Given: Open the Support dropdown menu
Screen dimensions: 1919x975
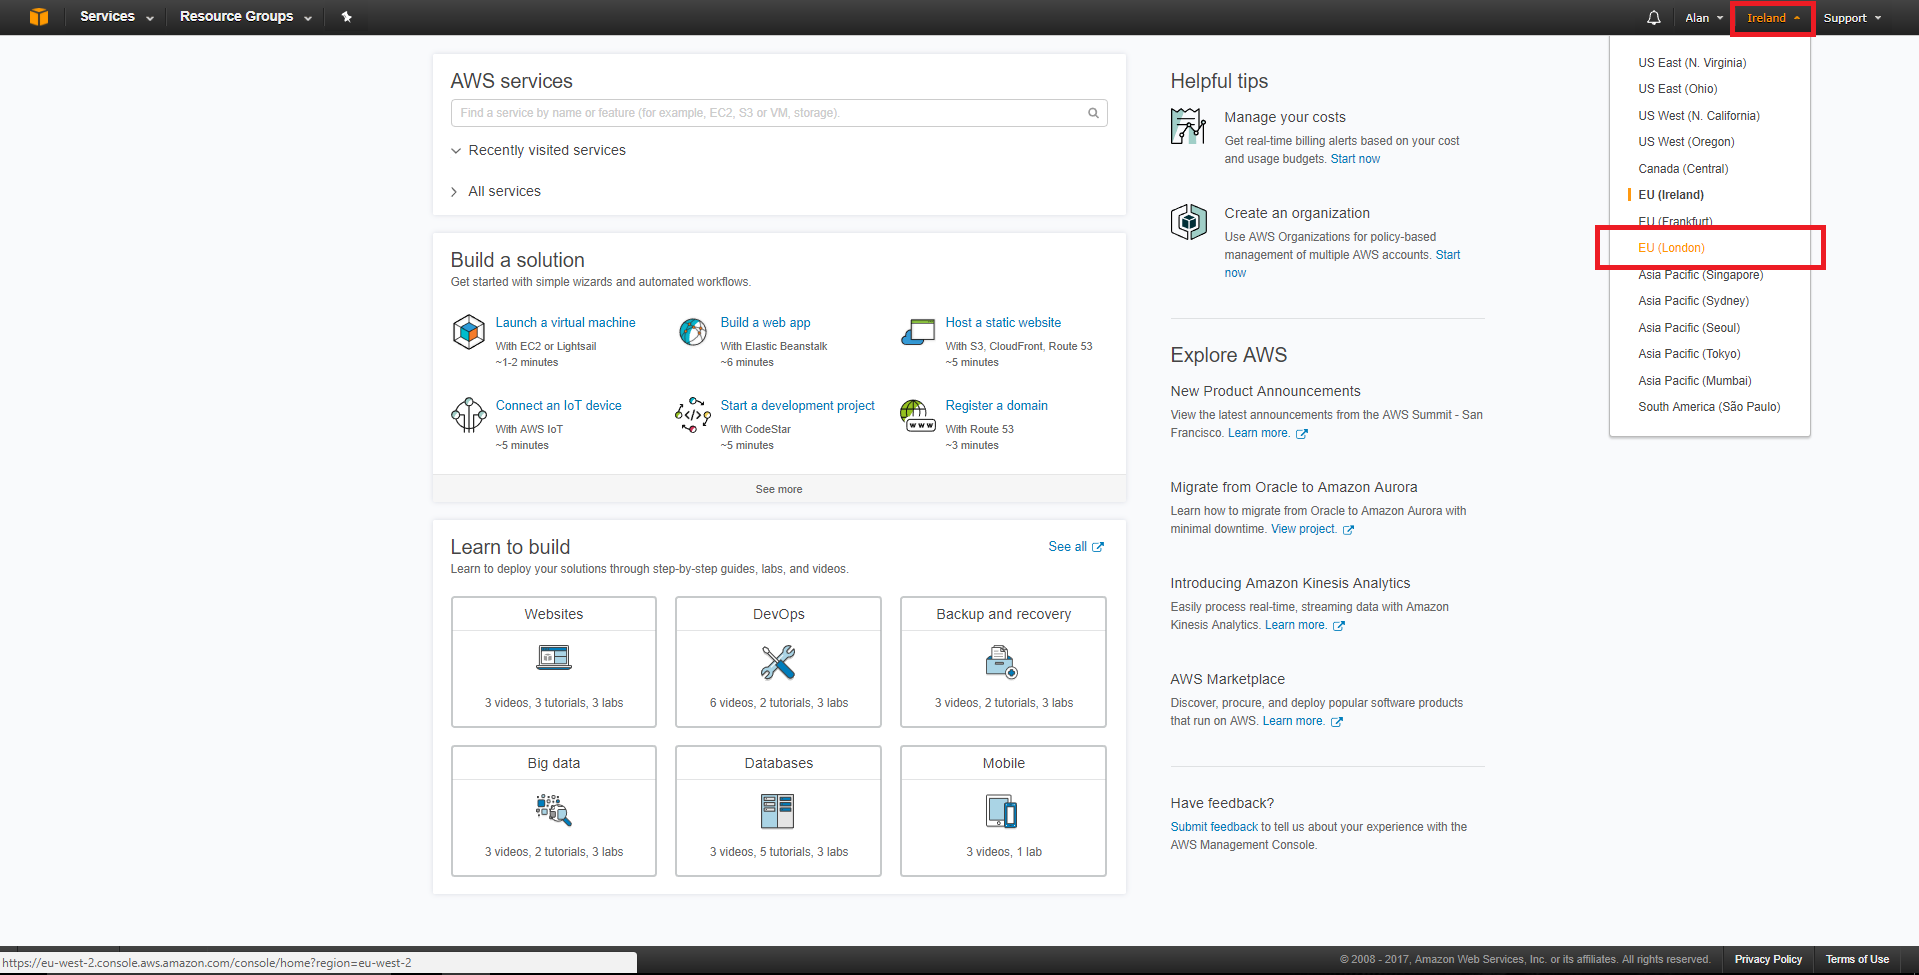Looking at the screenshot, I should point(1852,18).
